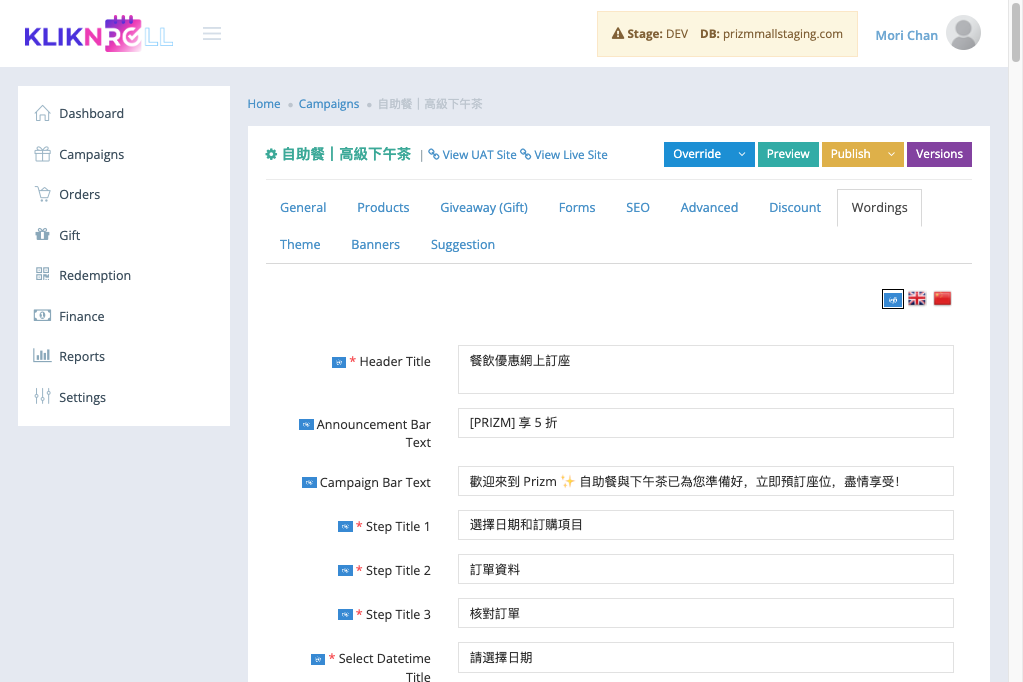Open the Giveaway (Gift) tab
Image resolution: width=1023 pixels, height=682 pixels.
(483, 208)
